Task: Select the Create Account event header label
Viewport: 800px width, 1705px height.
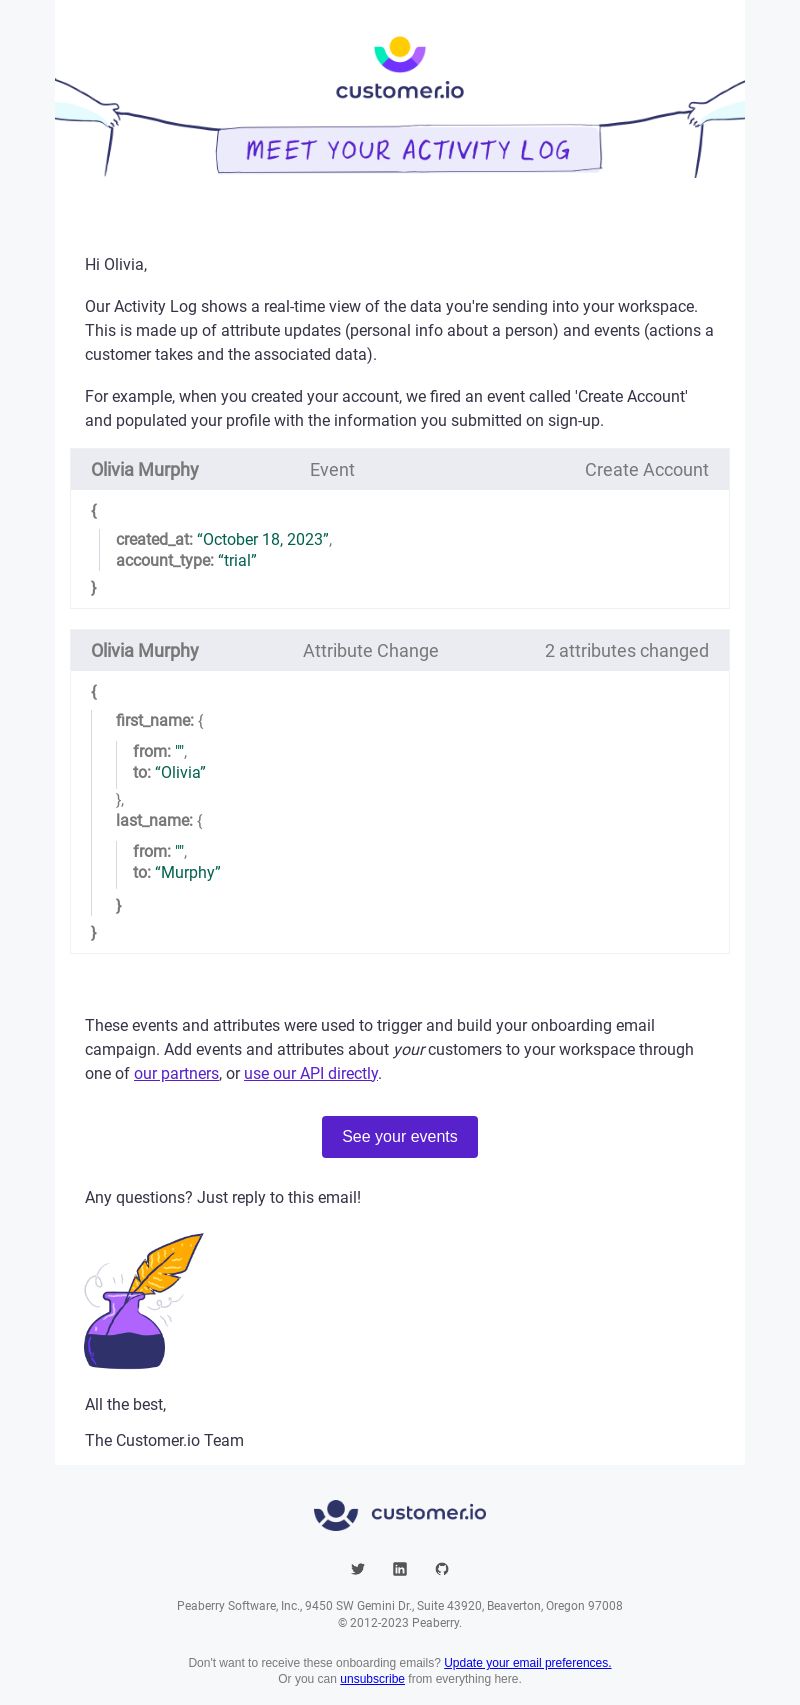Action: tap(647, 470)
